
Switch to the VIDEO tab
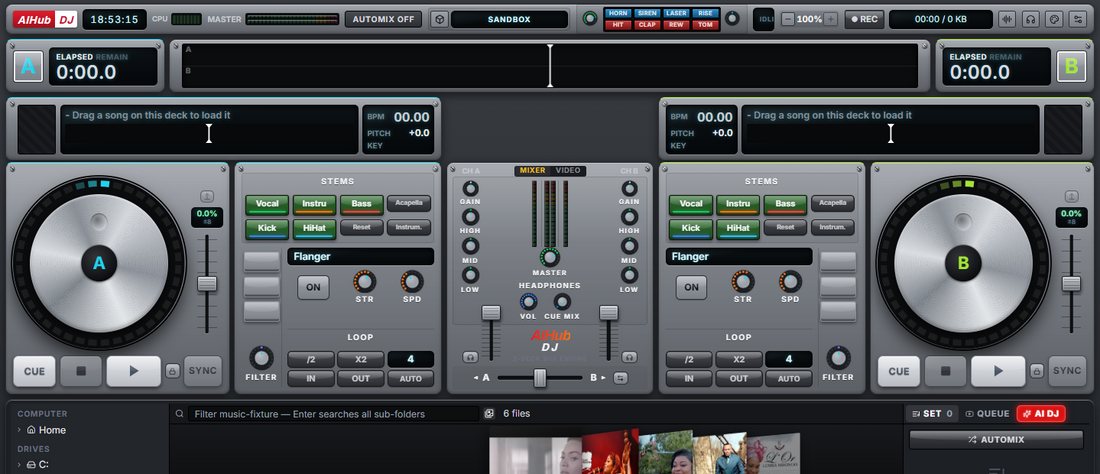[x=568, y=170]
